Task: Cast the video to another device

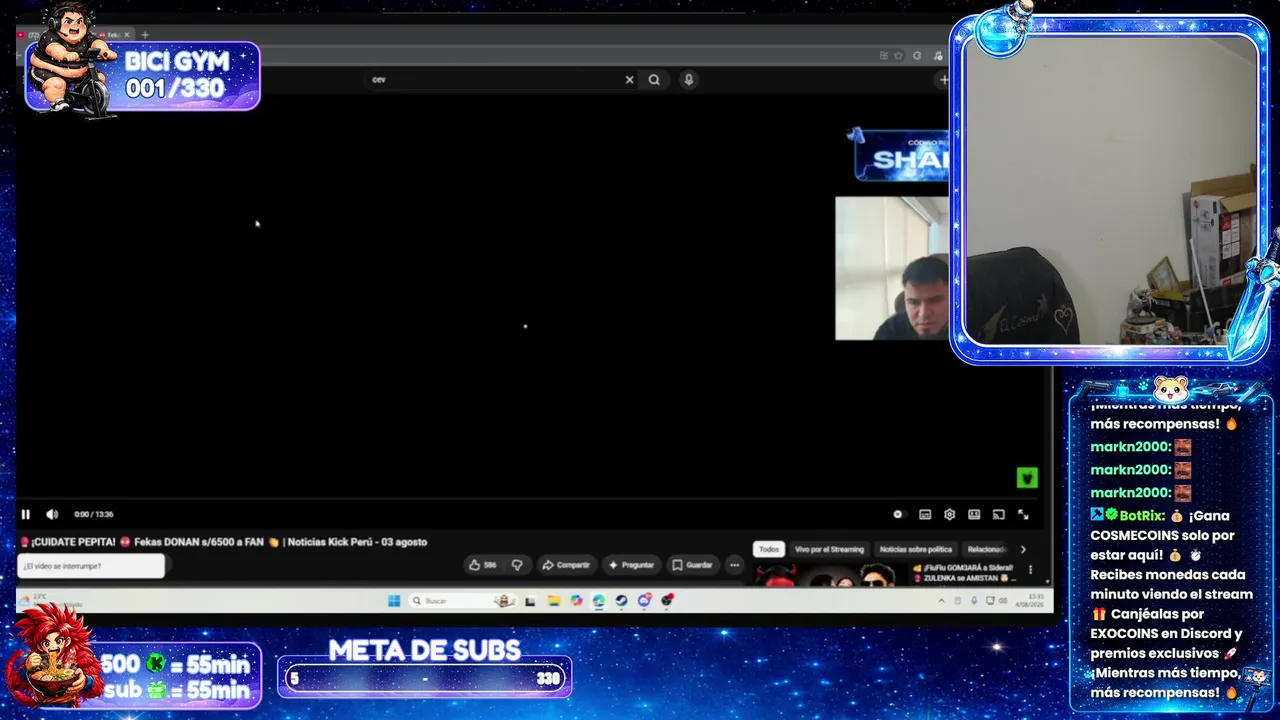Action: [x=998, y=514]
